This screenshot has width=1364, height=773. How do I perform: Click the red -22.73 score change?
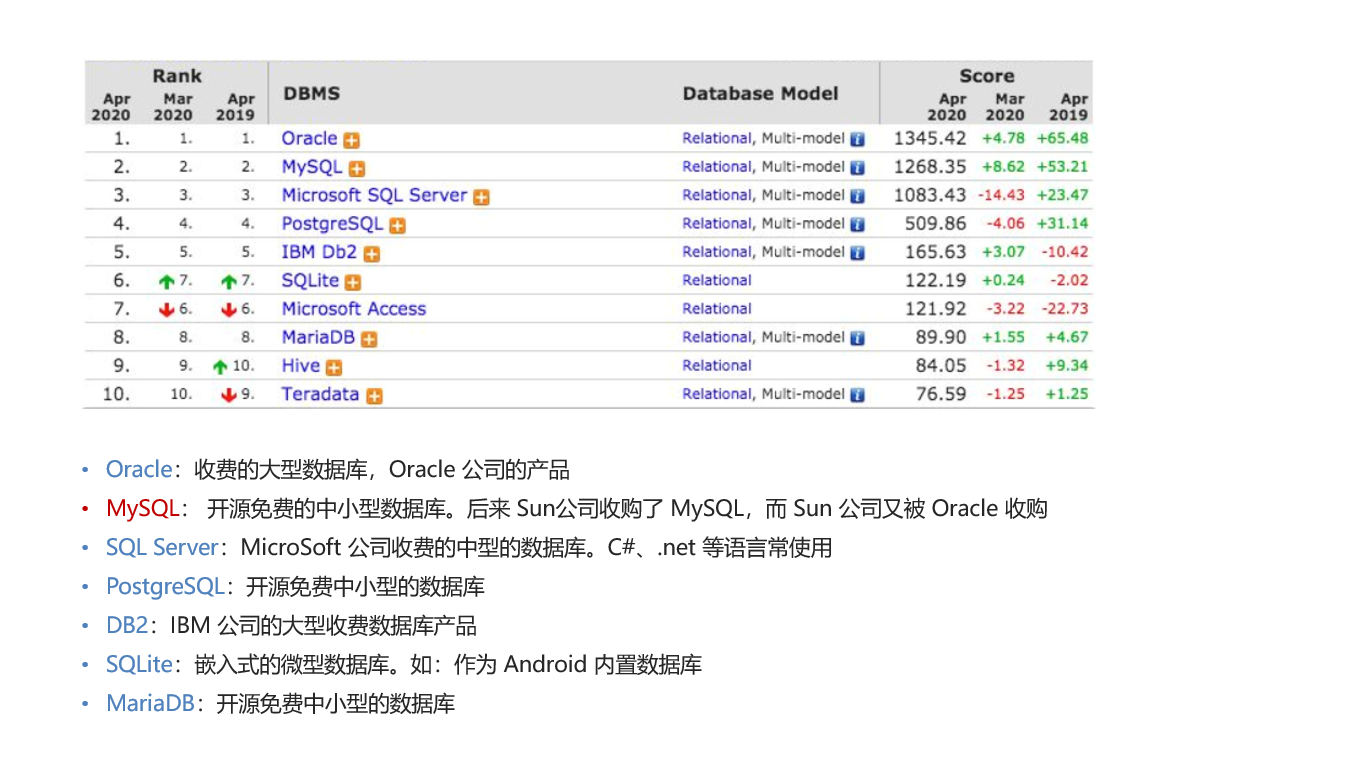click(1064, 309)
